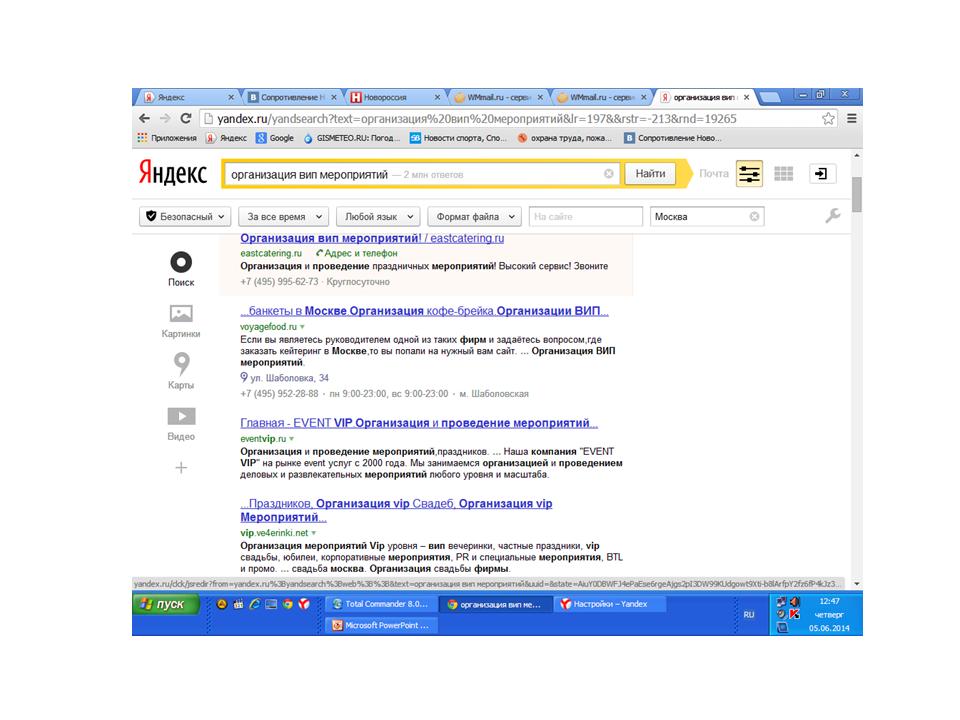960x720 pixels.
Task: Click the browser forward arrow
Action: pos(165,118)
